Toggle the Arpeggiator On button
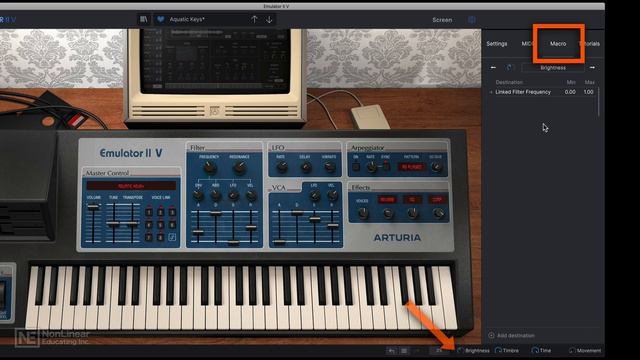The height and width of the screenshot is (360, 640). point(356,167)
